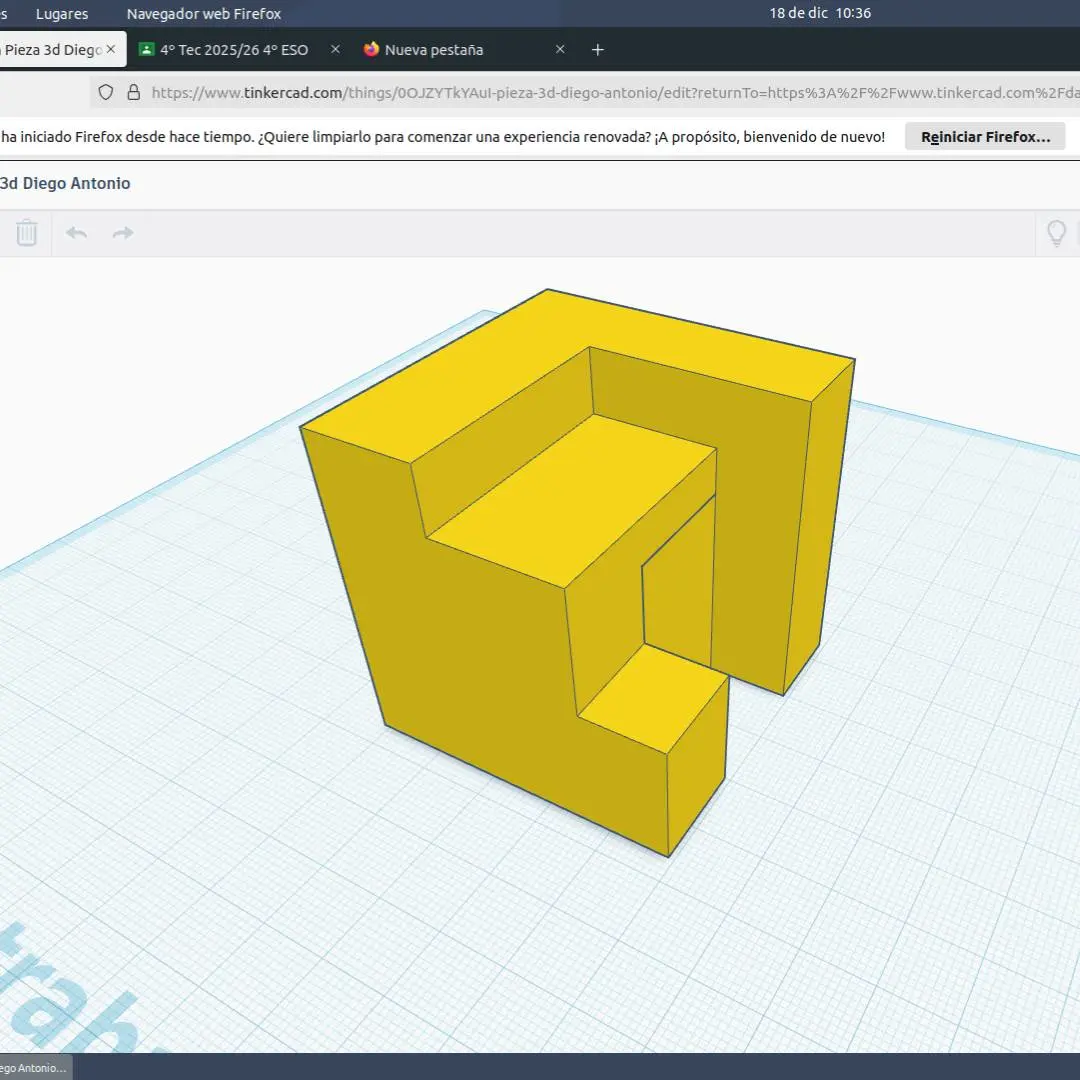Open the Lugares system menu
Screen dimensions: 1080x1080
62,14
